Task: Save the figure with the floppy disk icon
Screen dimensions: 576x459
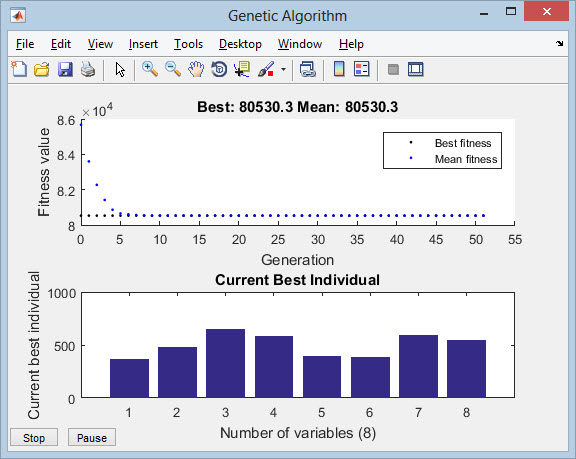Action: click(x=65, y=69)
